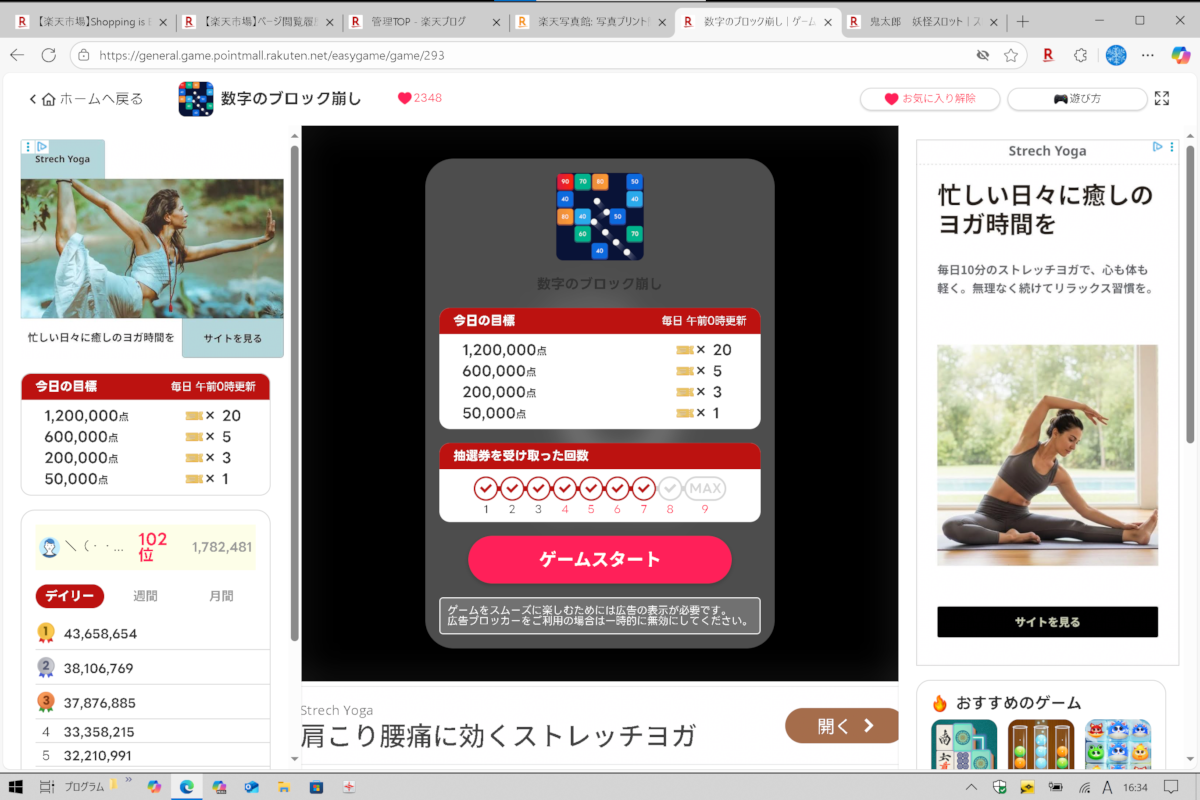Click the 数字のブロック崩し header game icon
The image size is (1200, 800).
tap(196, 99)
